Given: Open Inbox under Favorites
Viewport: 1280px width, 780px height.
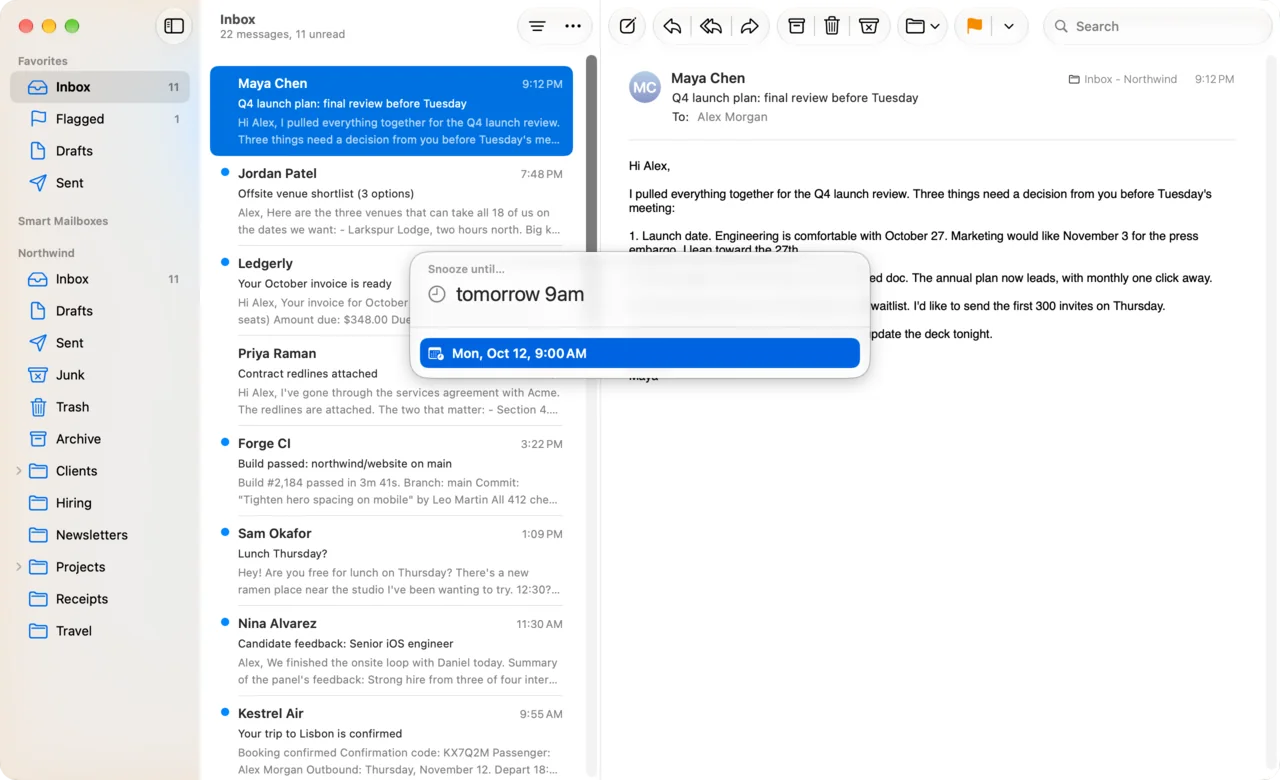Looking at the screenshot, I should pyautogui.click(x=100, y=87).
